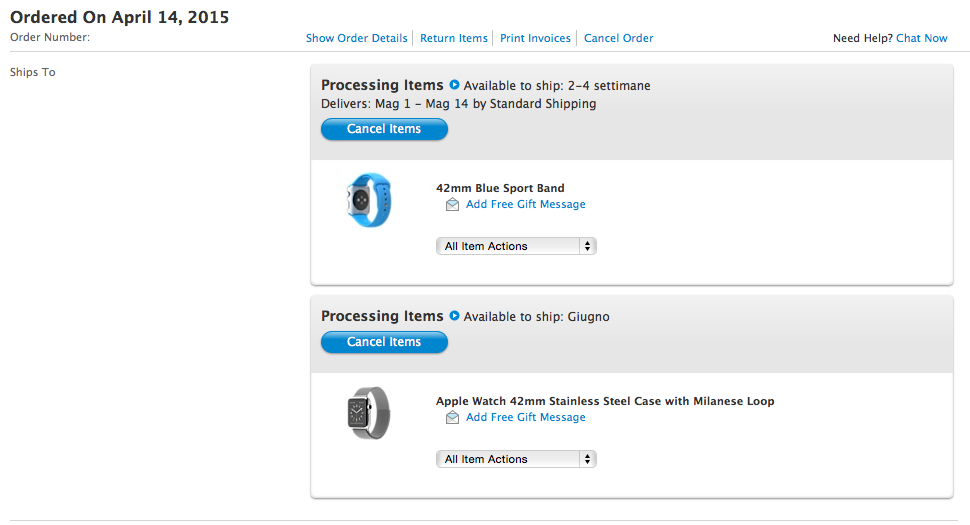Add a free gift message to Blue Sport Band
Image resolution: width=970 pixels, height=525 pixels.
[525, 204]
